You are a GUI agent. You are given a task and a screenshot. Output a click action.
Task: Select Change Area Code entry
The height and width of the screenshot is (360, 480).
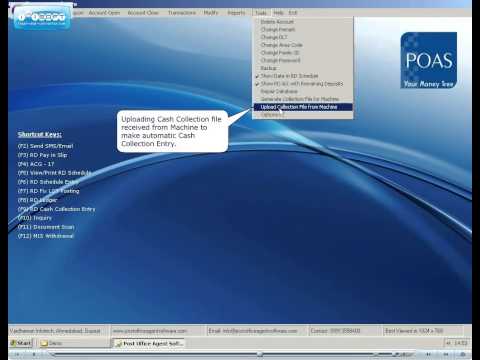(x=281, y=45)
